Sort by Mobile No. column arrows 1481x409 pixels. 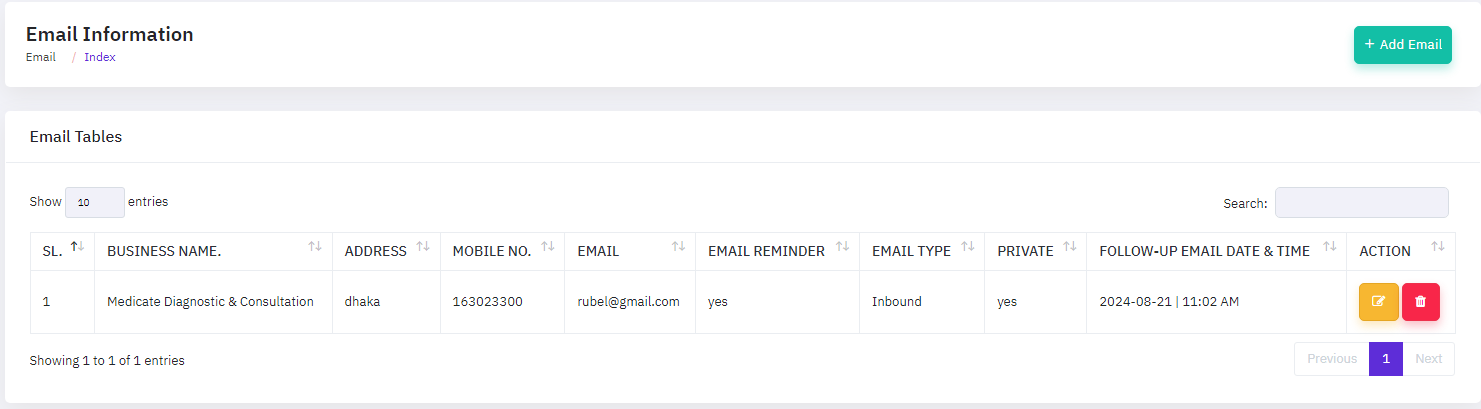[x=547, y=247]
